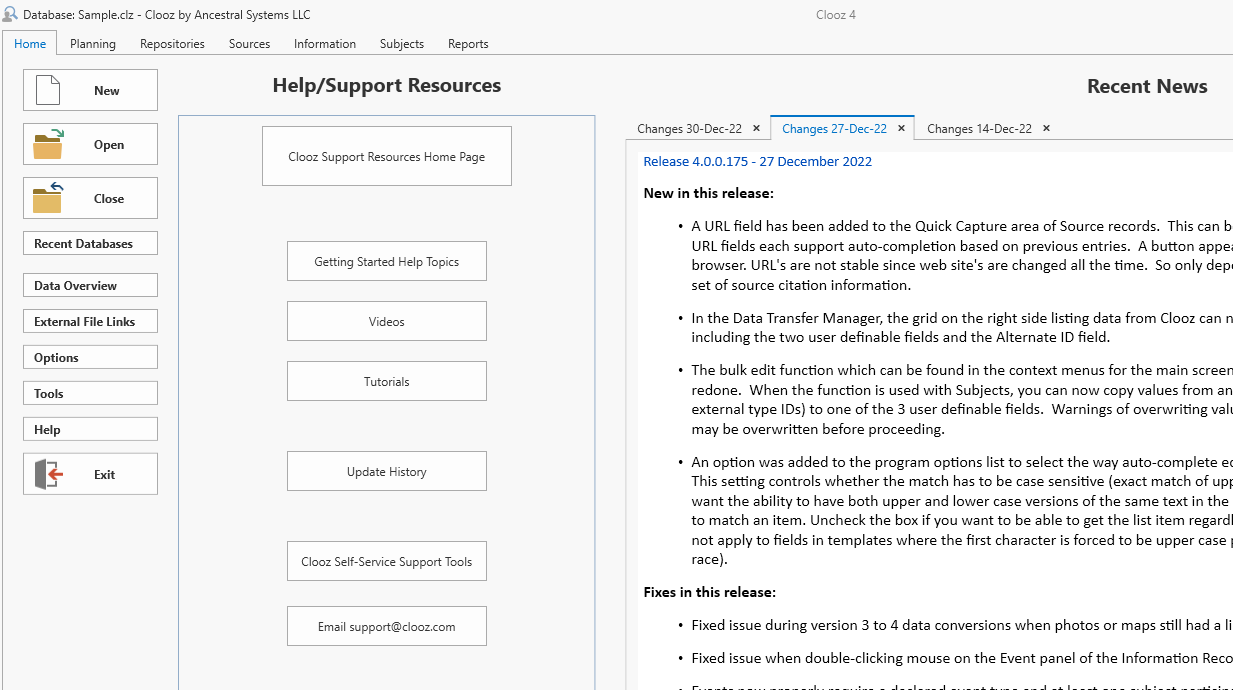Click Email support@clooz.com button
Screen dimensions: 1233x690
pos(387,626)
